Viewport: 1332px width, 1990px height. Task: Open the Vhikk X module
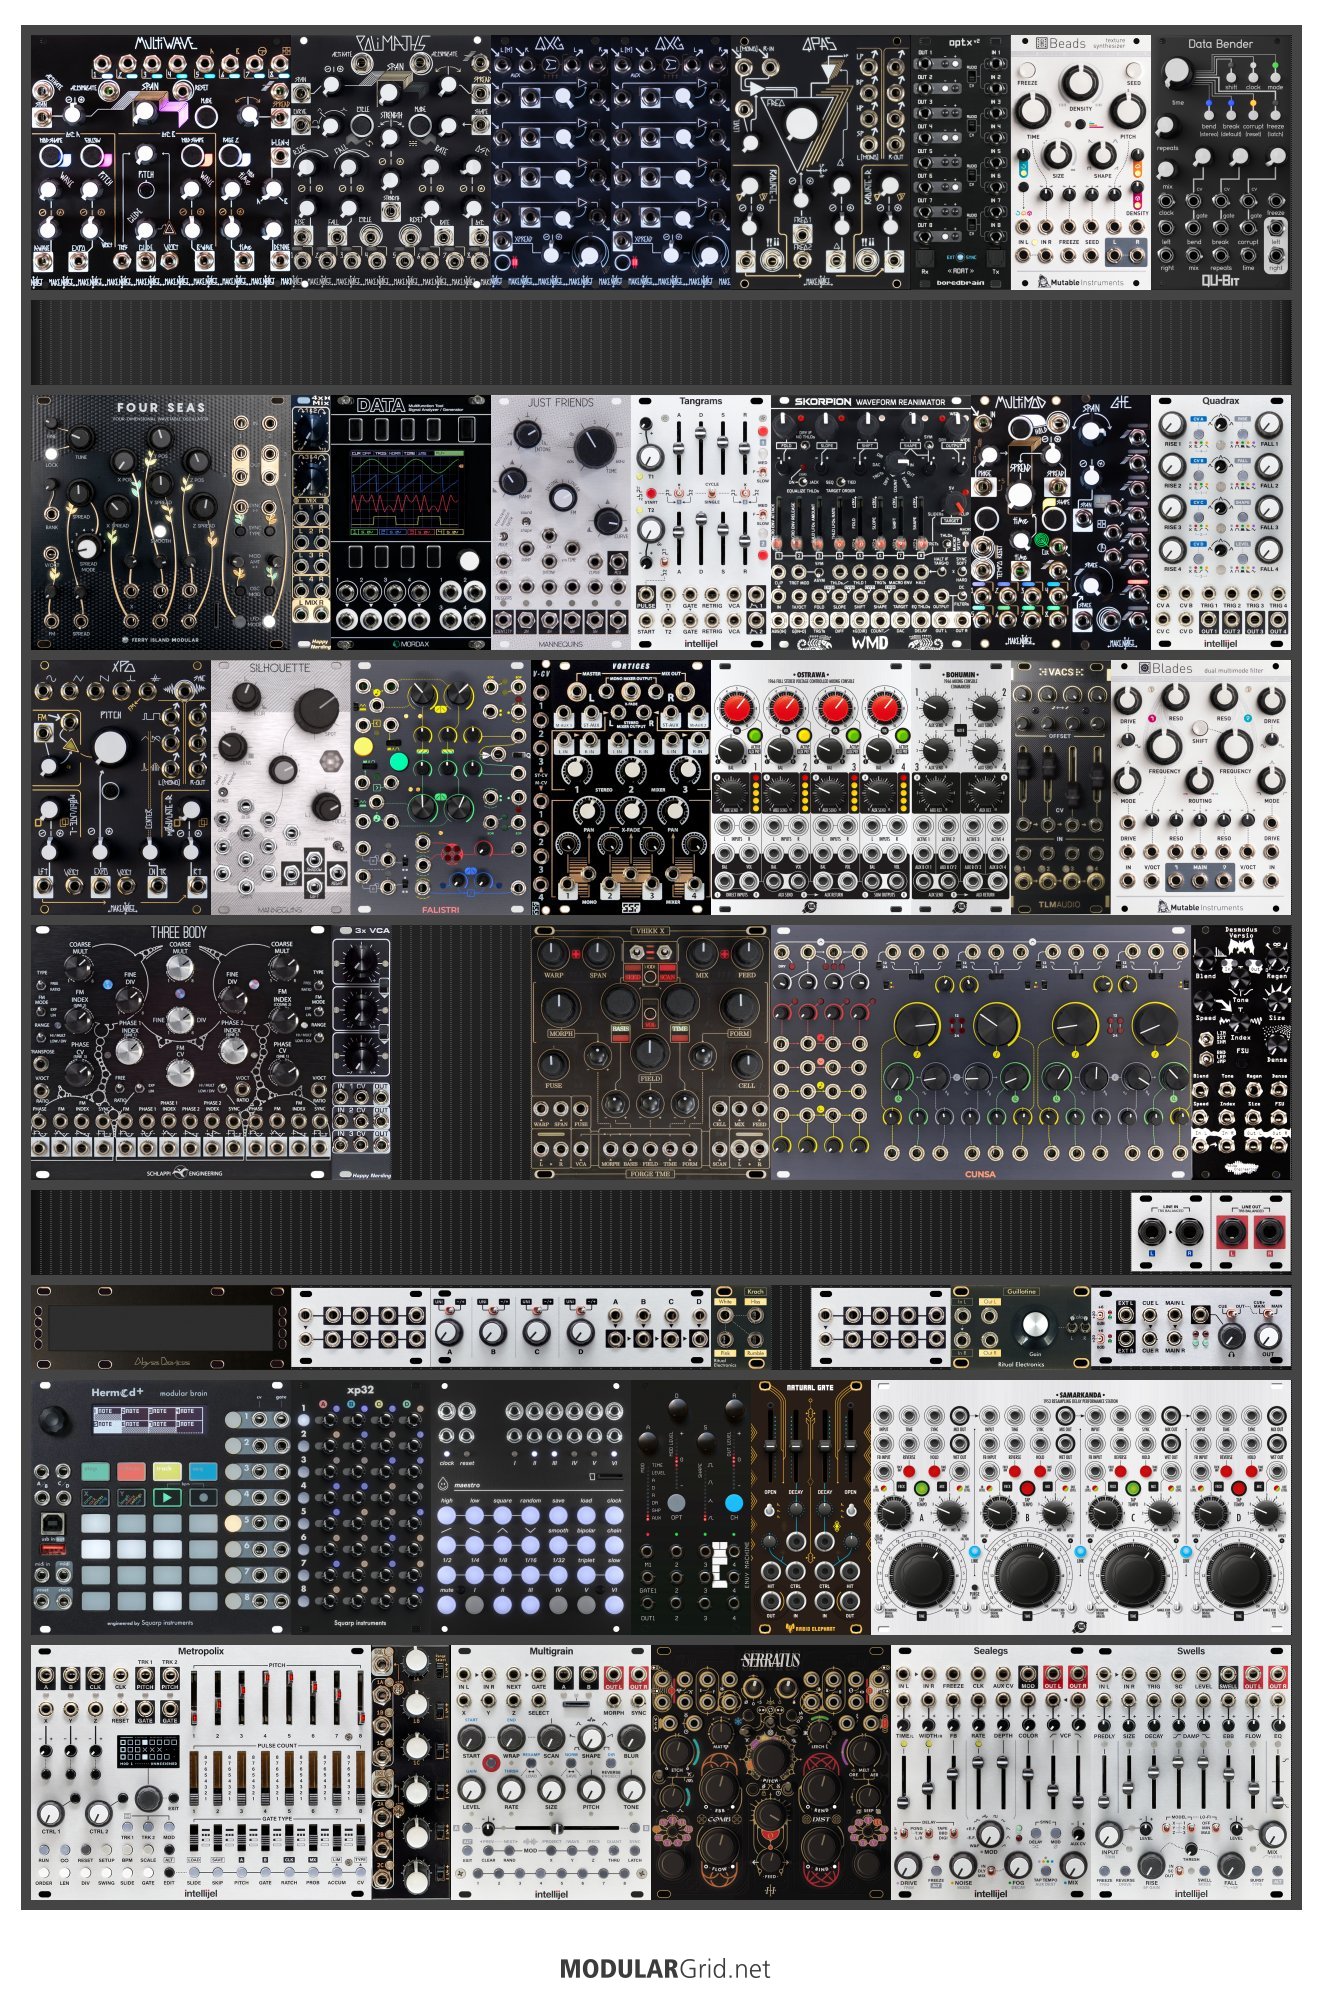pos(651,1052)
